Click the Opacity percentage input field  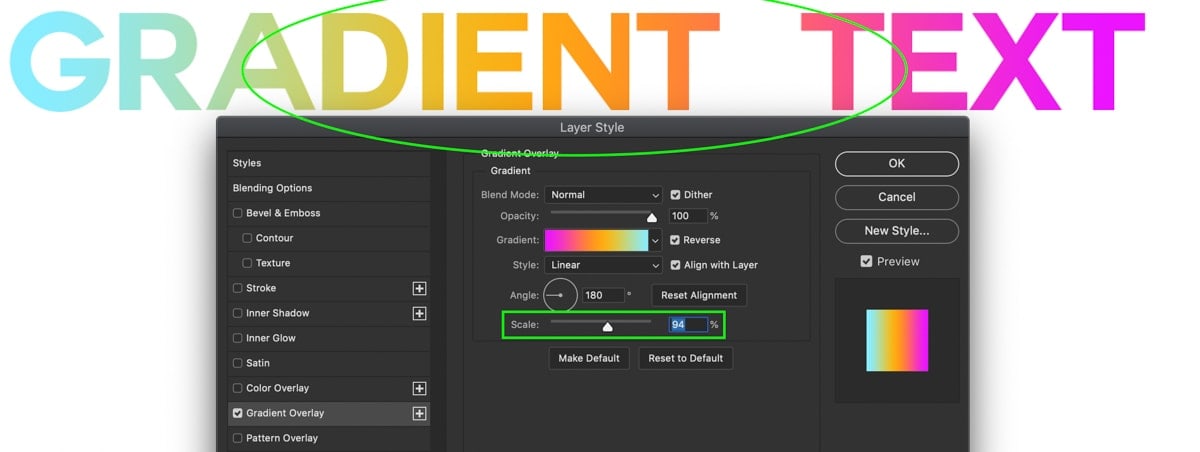[688, 216]
